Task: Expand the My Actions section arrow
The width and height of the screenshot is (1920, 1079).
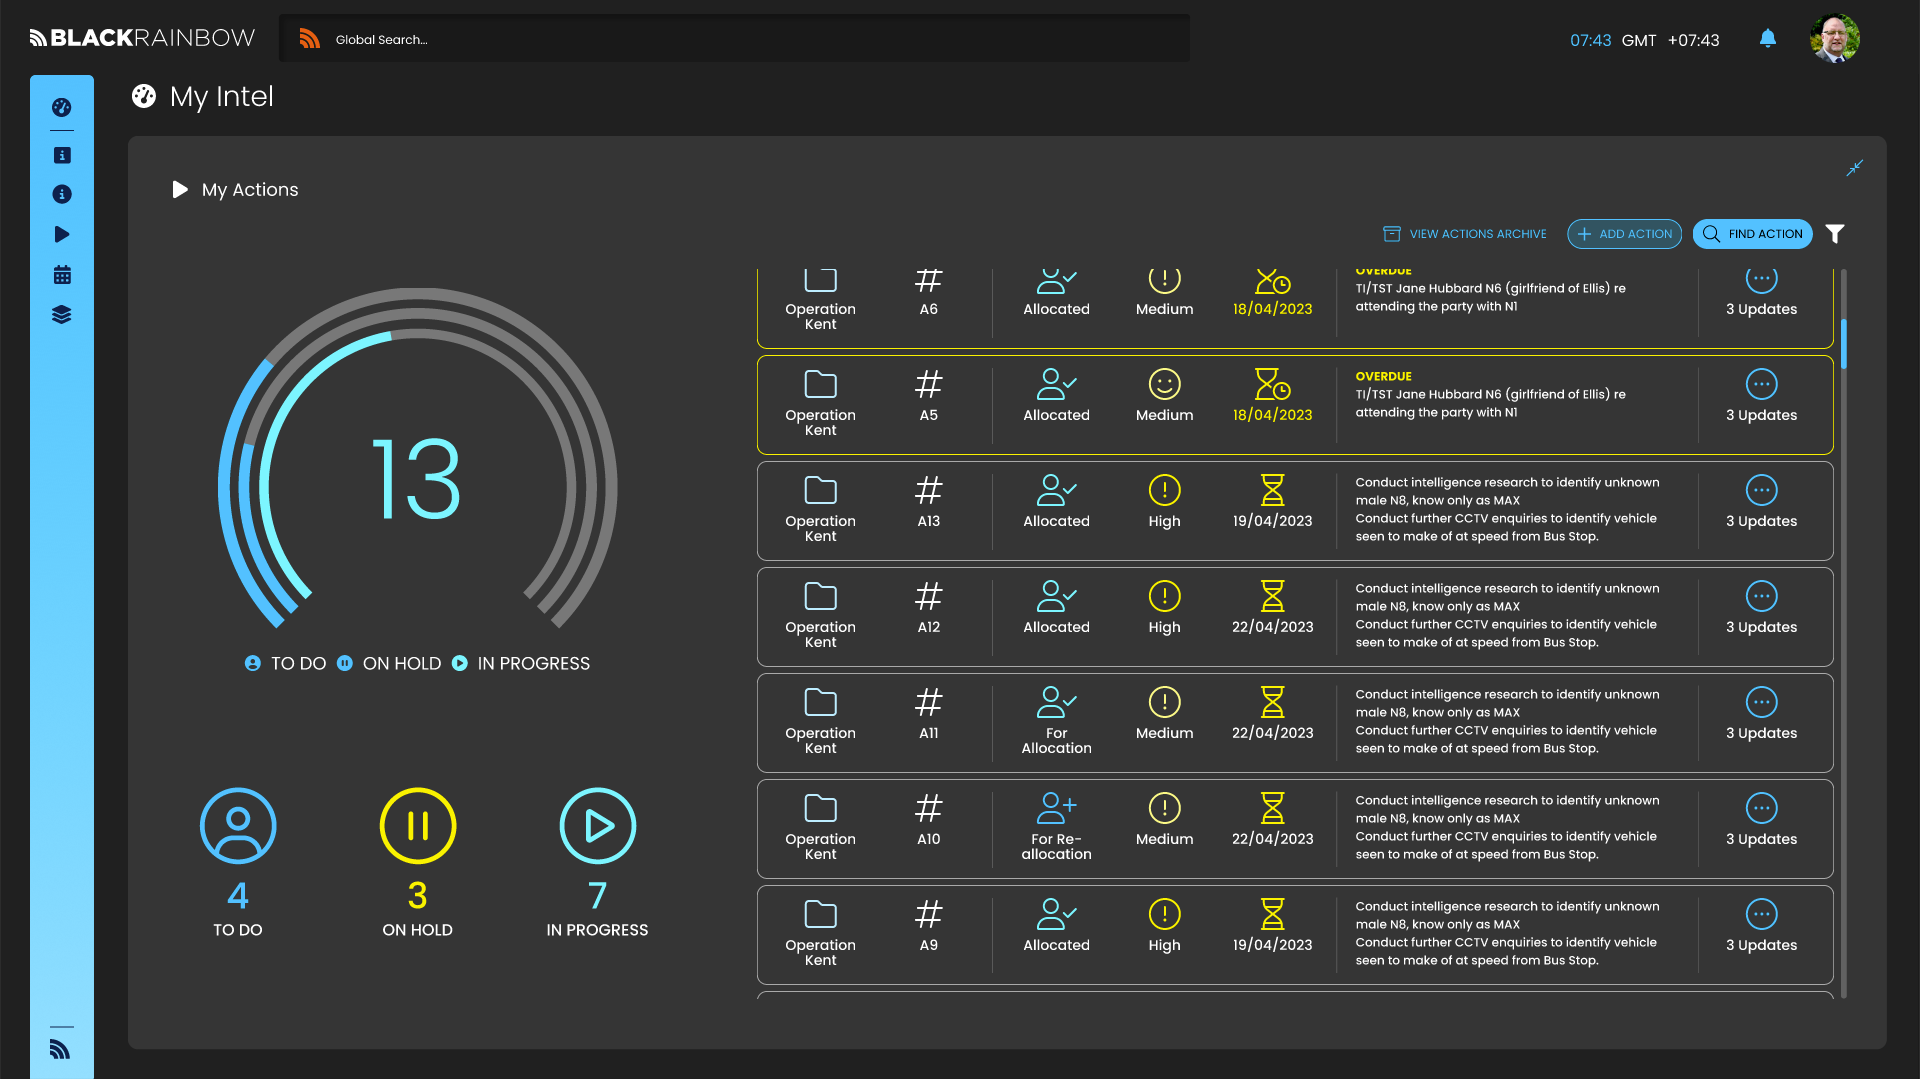Action: tap(180, 189)
